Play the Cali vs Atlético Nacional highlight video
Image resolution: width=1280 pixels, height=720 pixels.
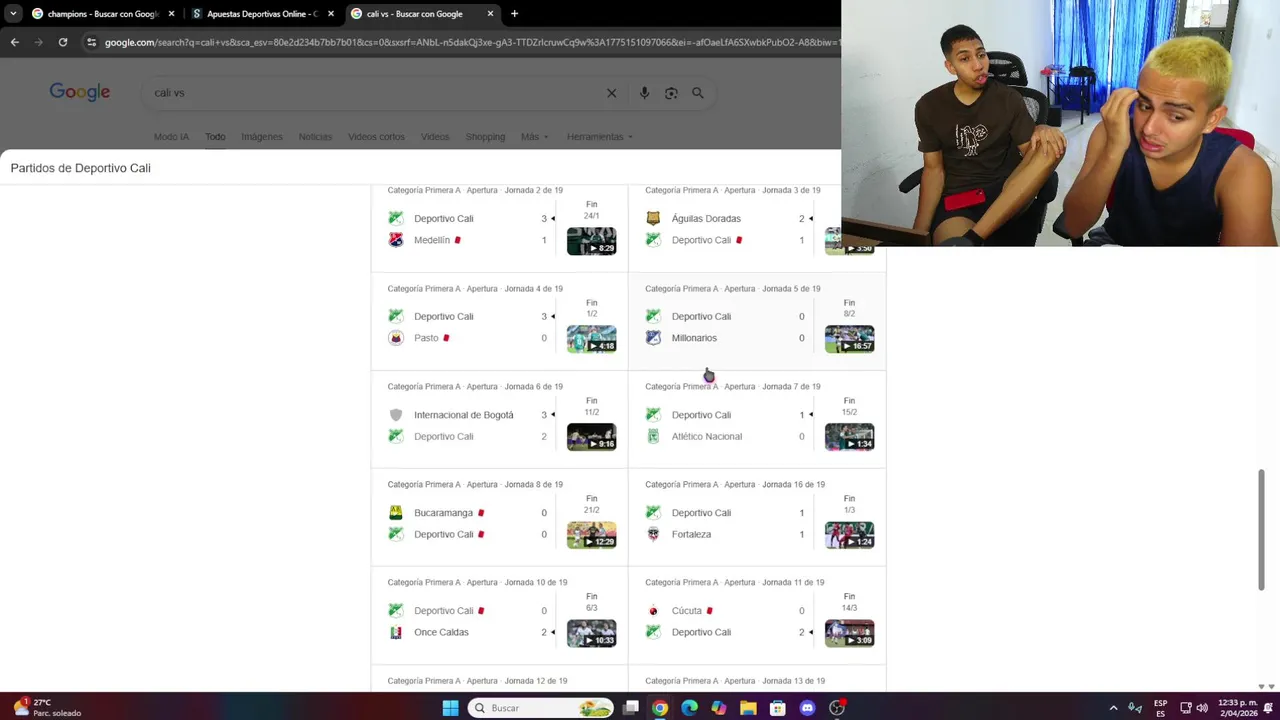point(849,437)
